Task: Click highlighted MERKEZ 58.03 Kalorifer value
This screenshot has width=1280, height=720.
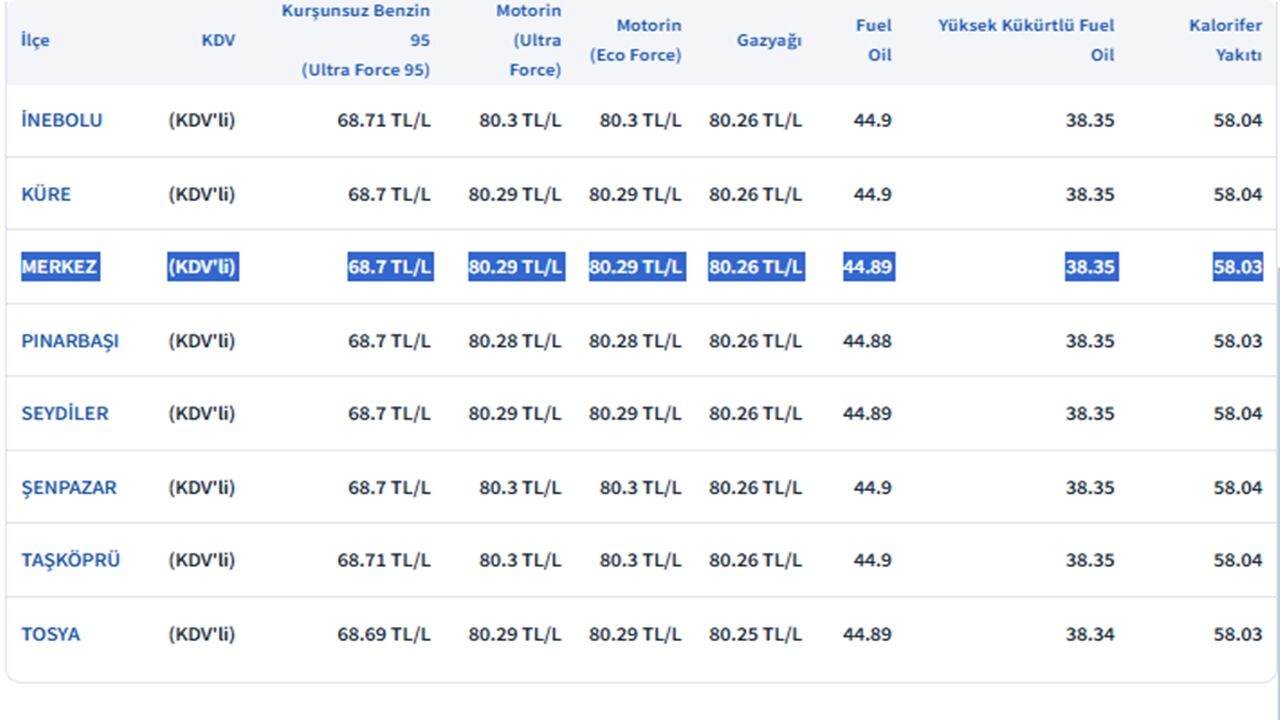Action: coord(1238,267)
